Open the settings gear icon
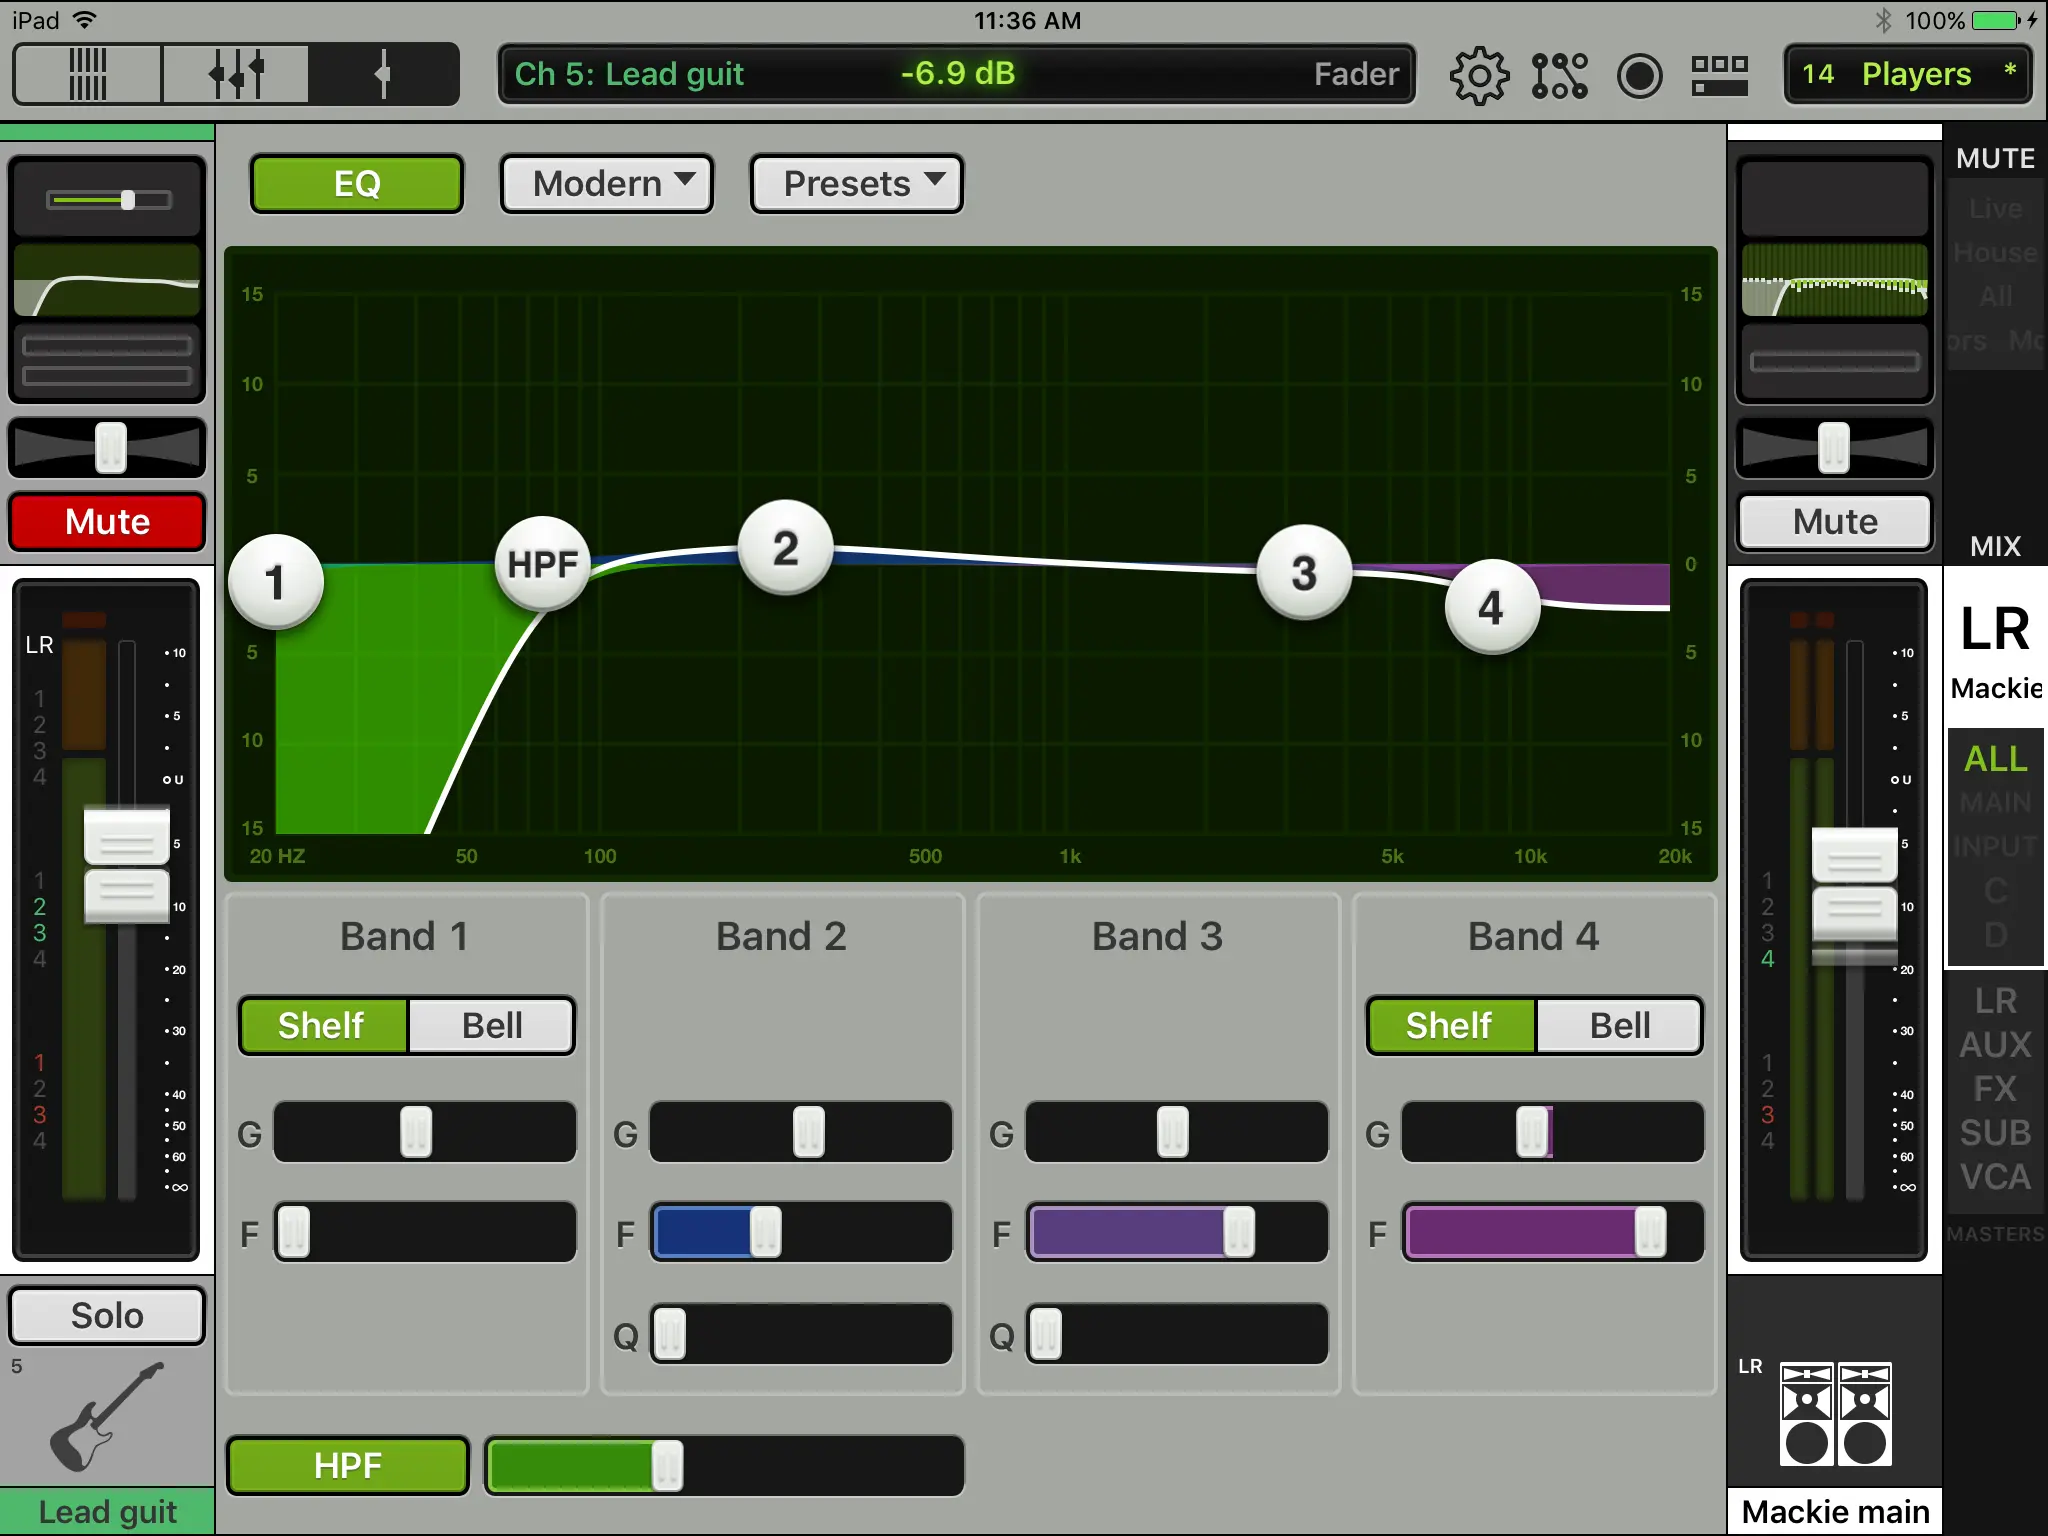 tap(1478, 75)
